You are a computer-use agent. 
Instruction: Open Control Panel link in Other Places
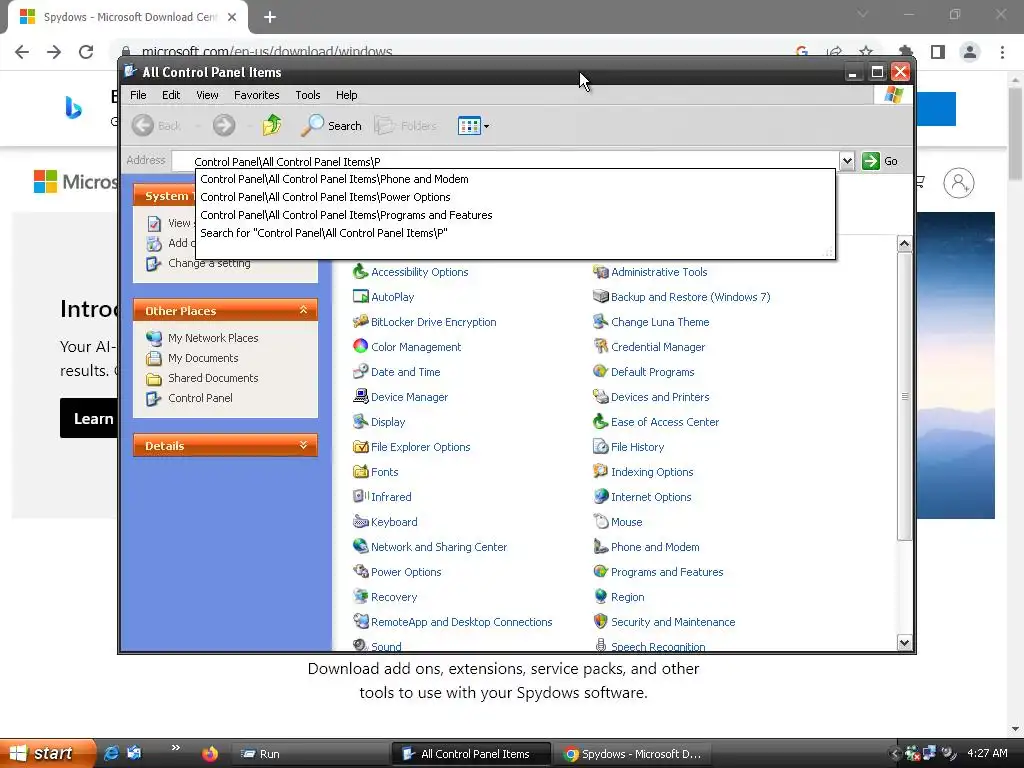click(200, 398)
